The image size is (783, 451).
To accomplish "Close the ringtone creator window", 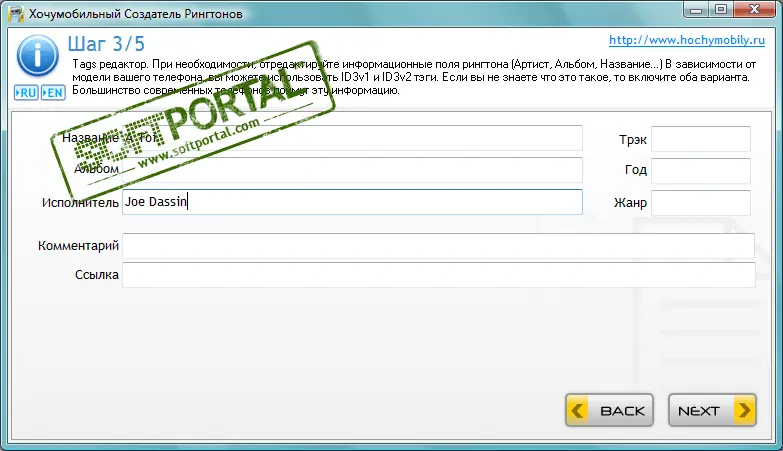I will pyautogui.click(x=755, y=9).
